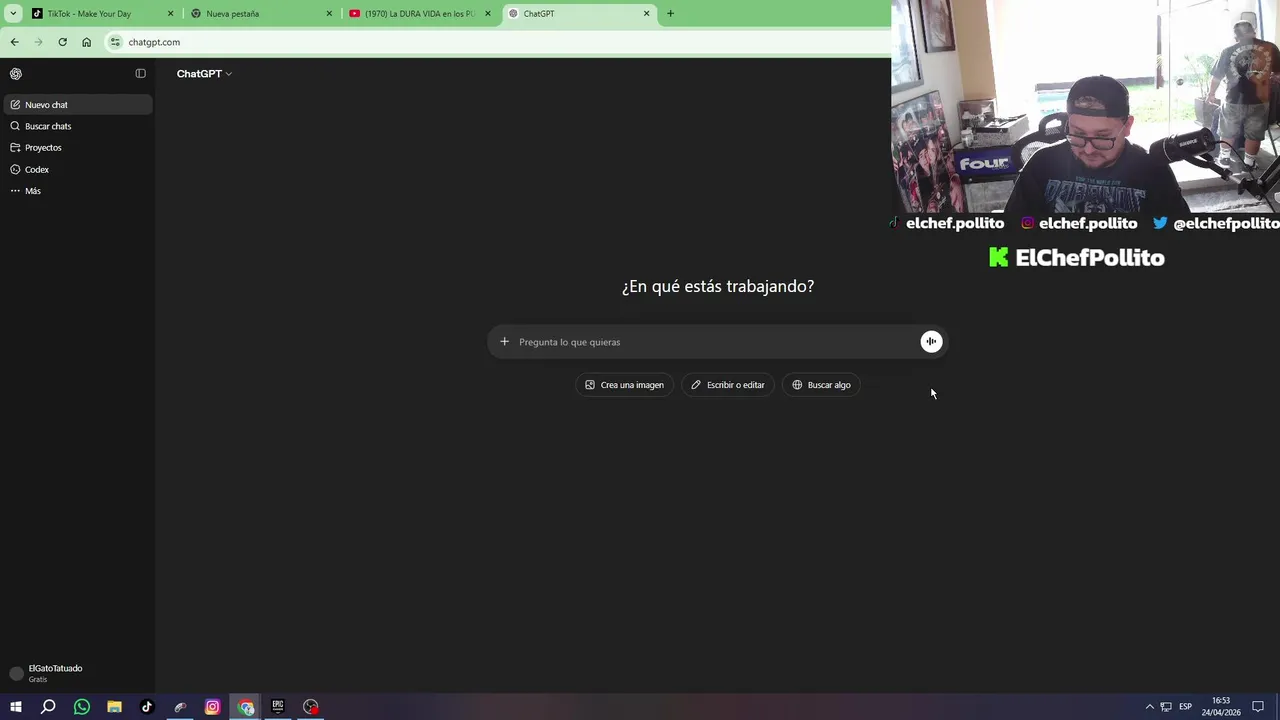This screenshot has height=720, width=1280.
Task: Open the ElGatoTatuado account menu
Action: (x=78, y=673)
